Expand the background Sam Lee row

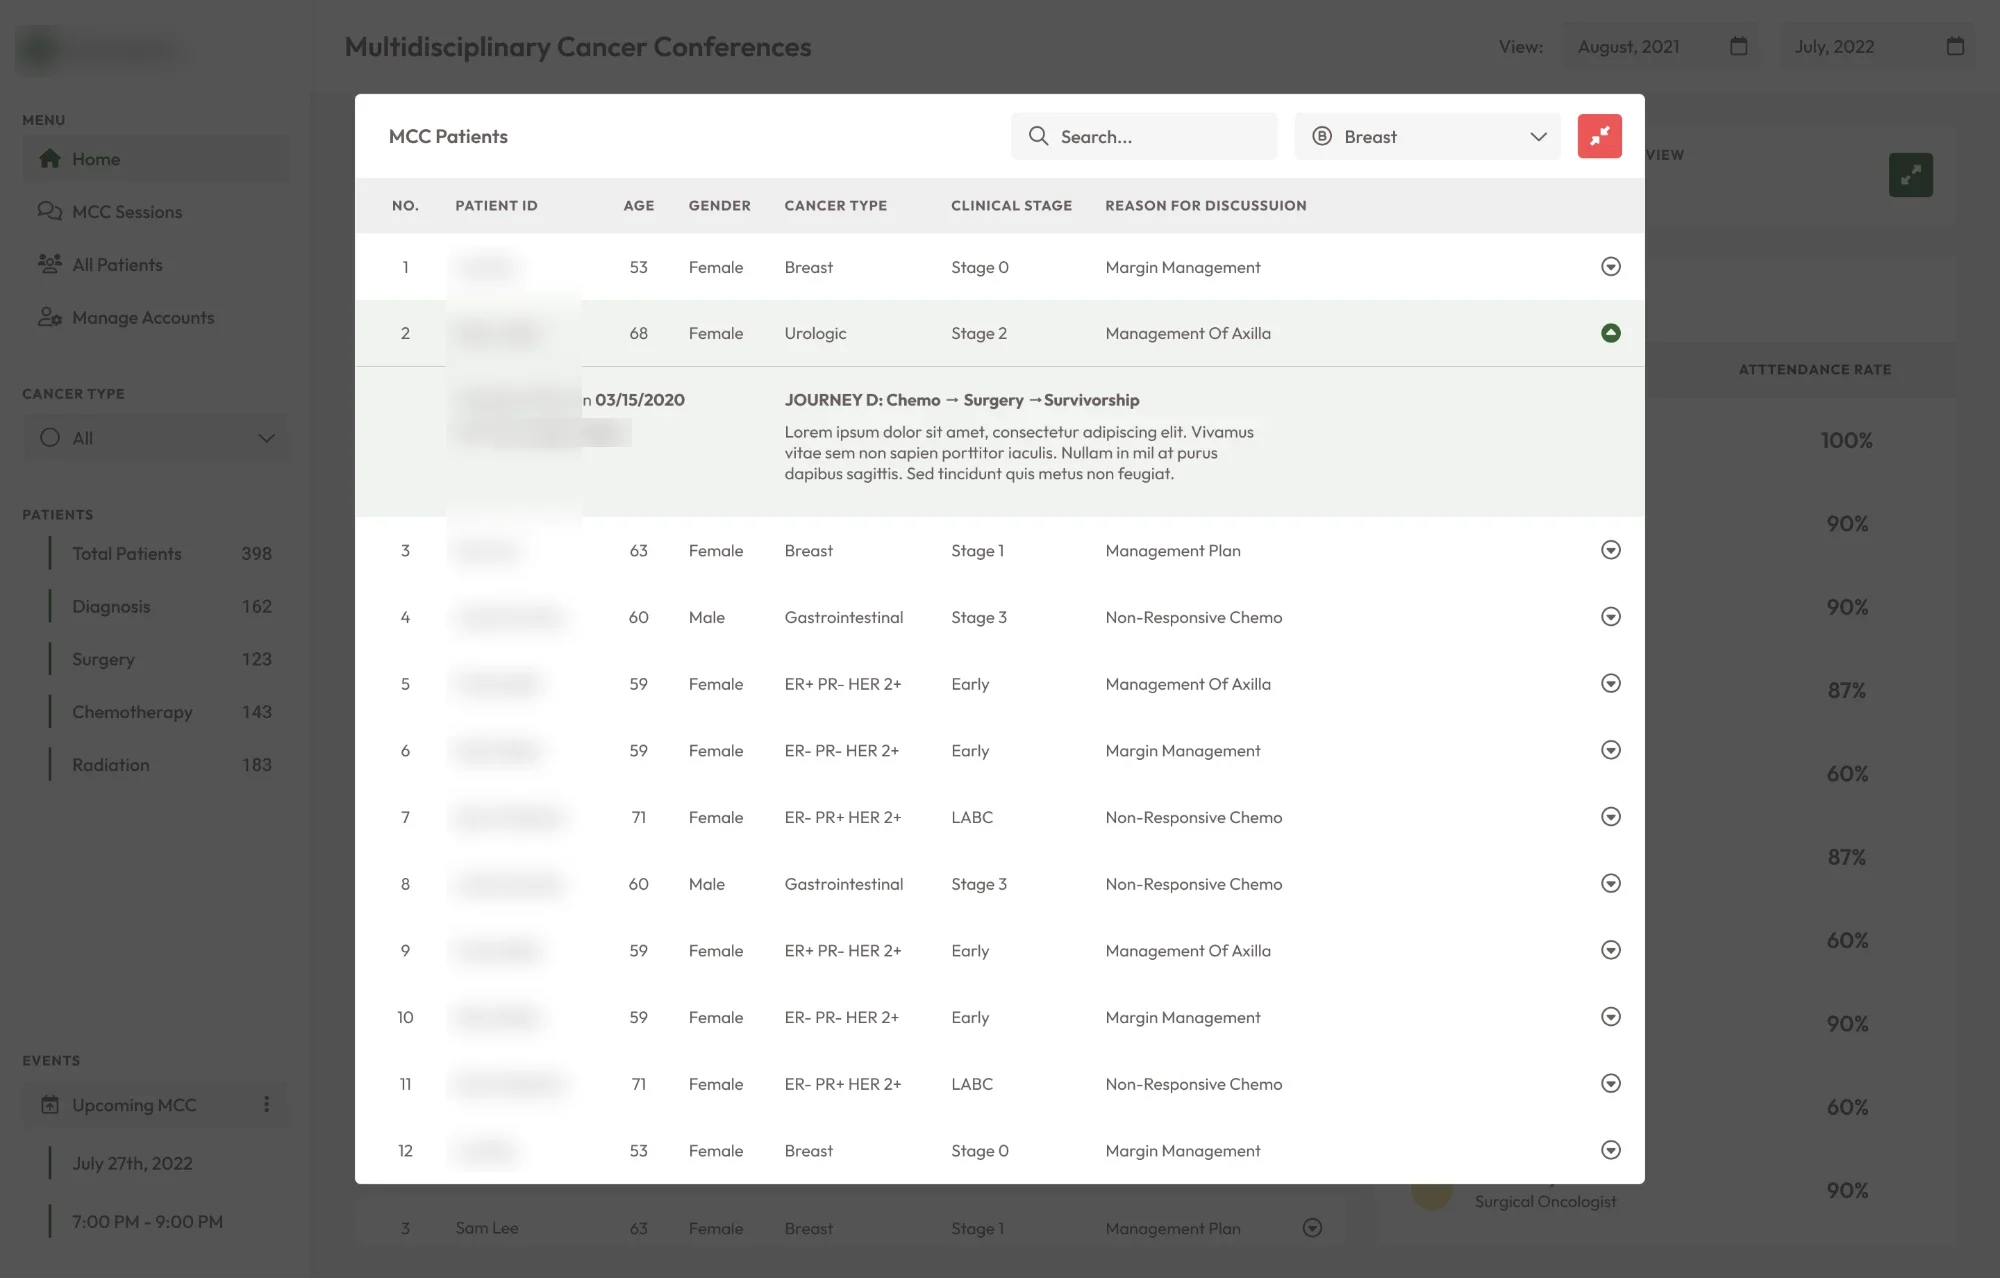[x=1312, y=1227]
